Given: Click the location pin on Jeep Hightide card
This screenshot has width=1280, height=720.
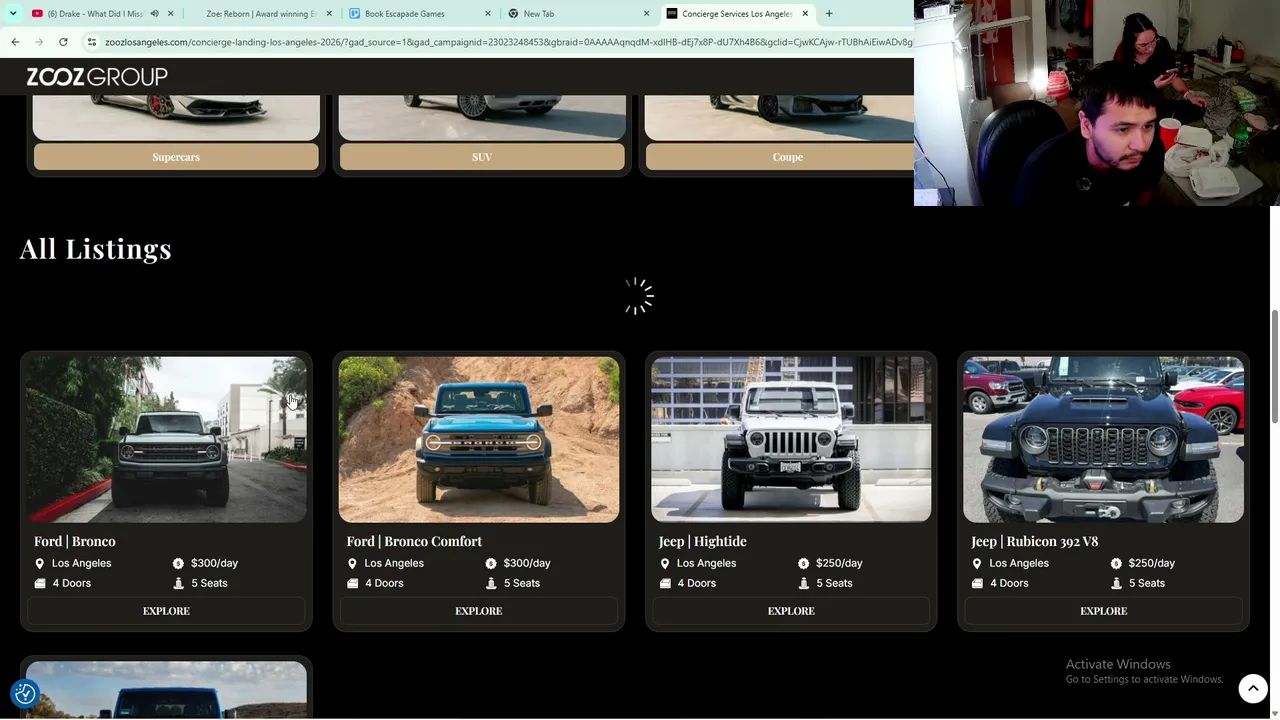Looking at the screenshot, I should point(665,564).
